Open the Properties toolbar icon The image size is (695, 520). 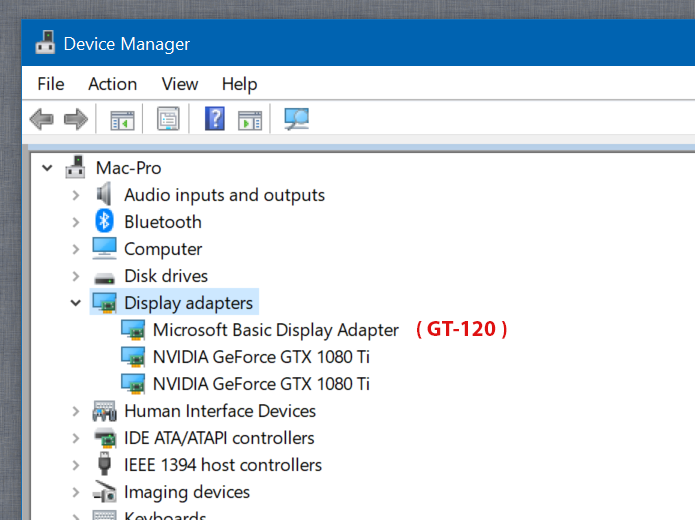click(x=168, y=119)
